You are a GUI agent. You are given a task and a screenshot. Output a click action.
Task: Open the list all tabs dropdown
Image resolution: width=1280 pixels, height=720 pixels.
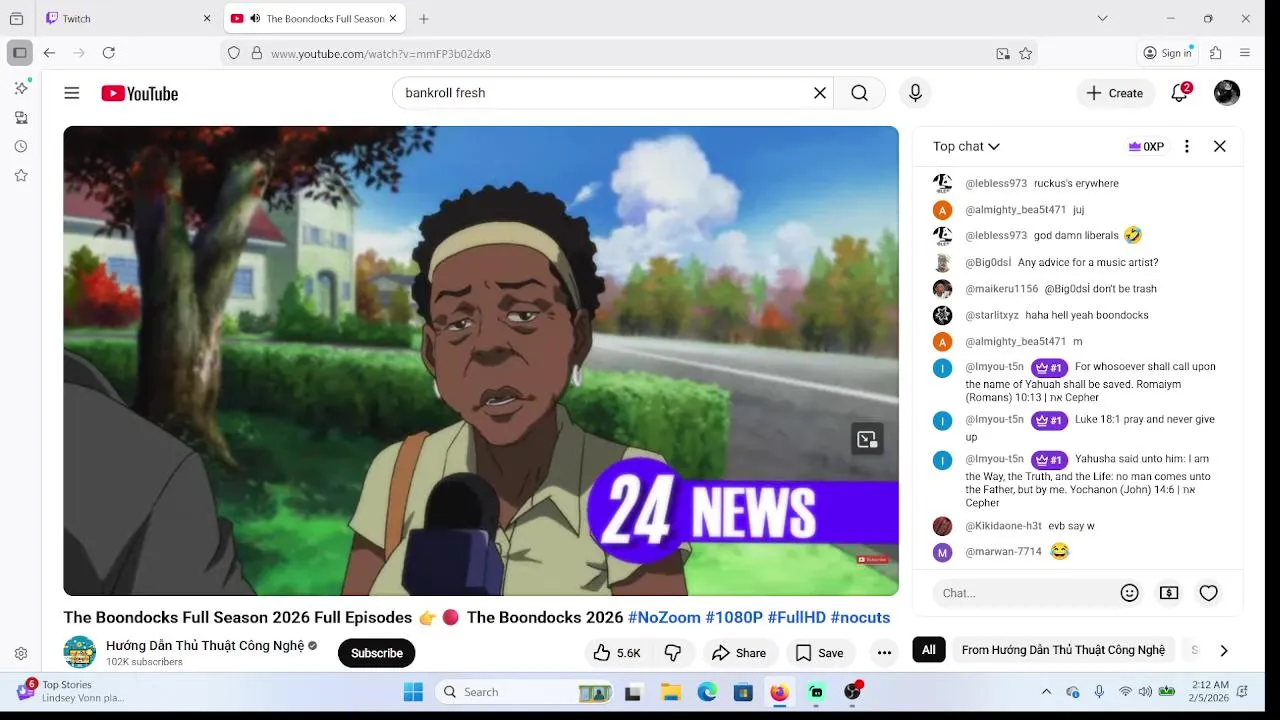point(1102,18)
